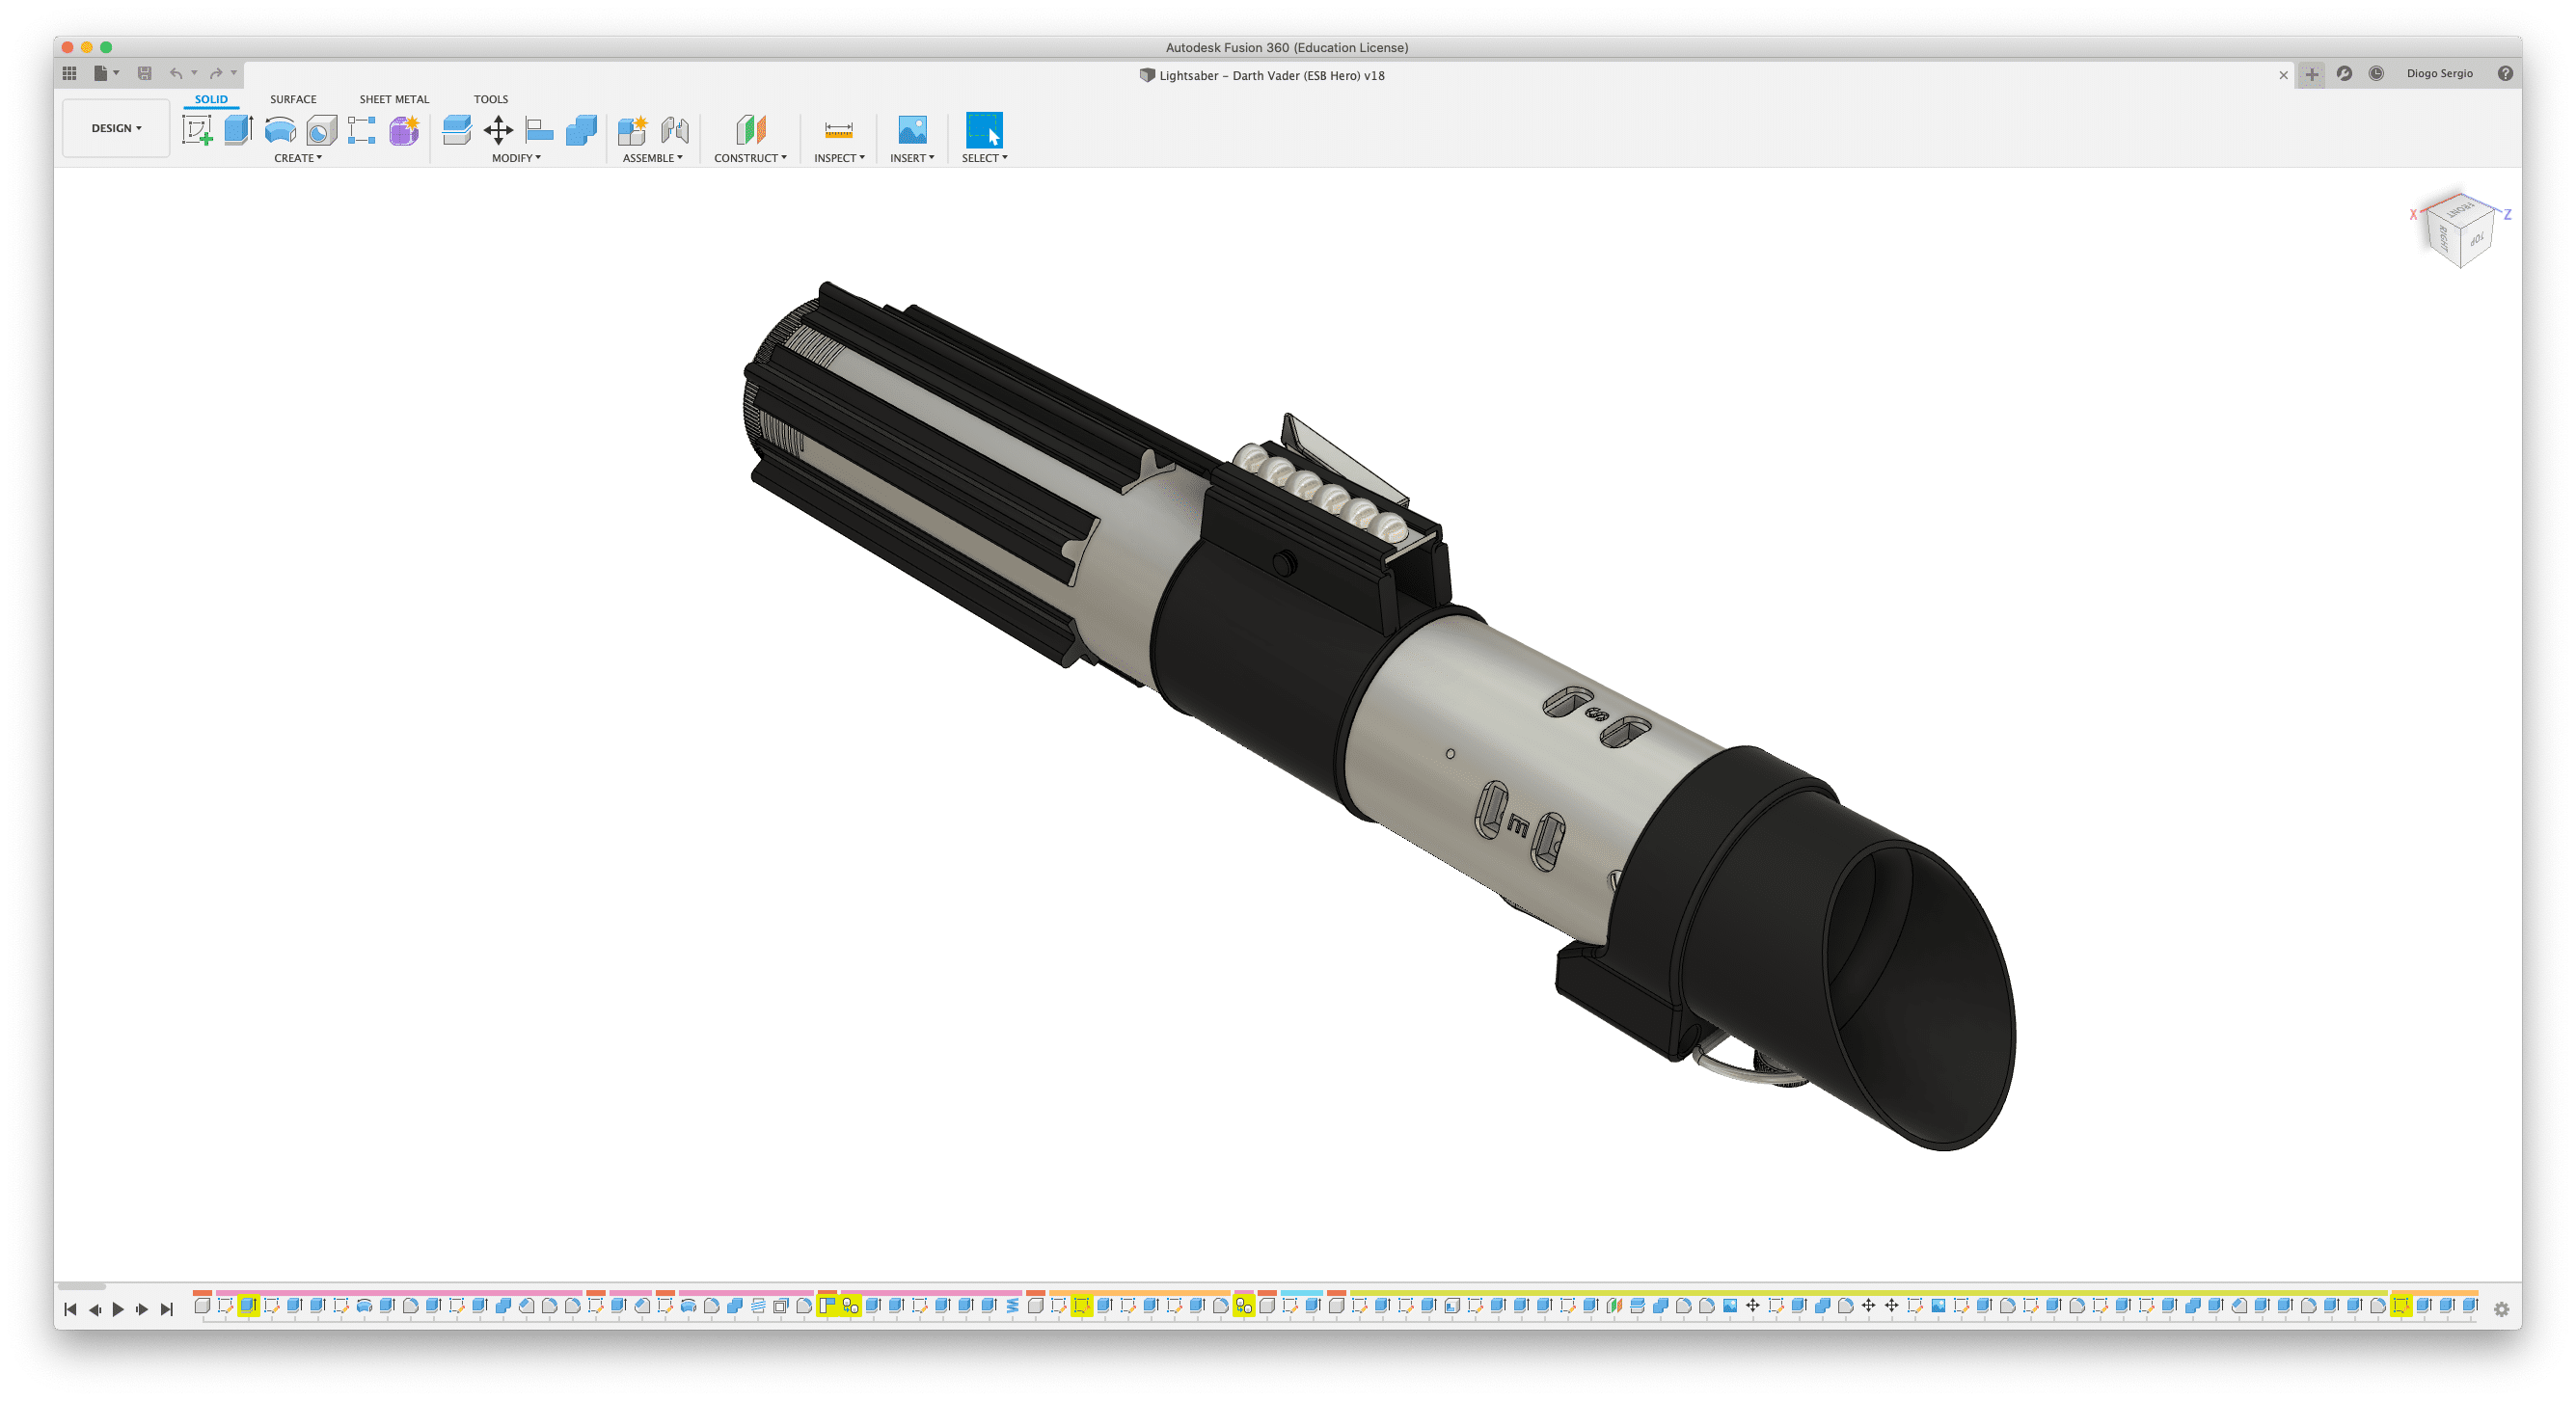The width and height of the screenshot is (2576, 1401).
Task: Expand the INSERT menu
Action: [912, 158]
